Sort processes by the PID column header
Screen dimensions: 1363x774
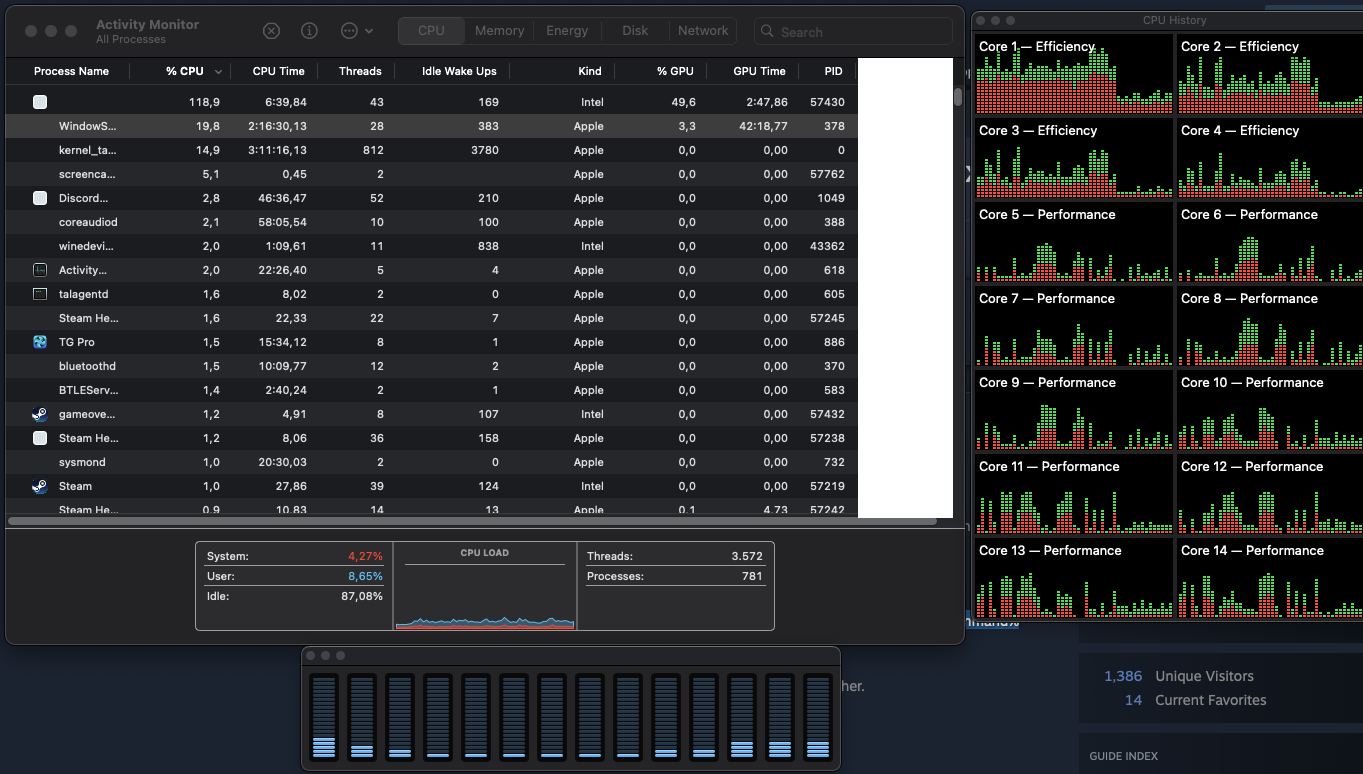833,71
